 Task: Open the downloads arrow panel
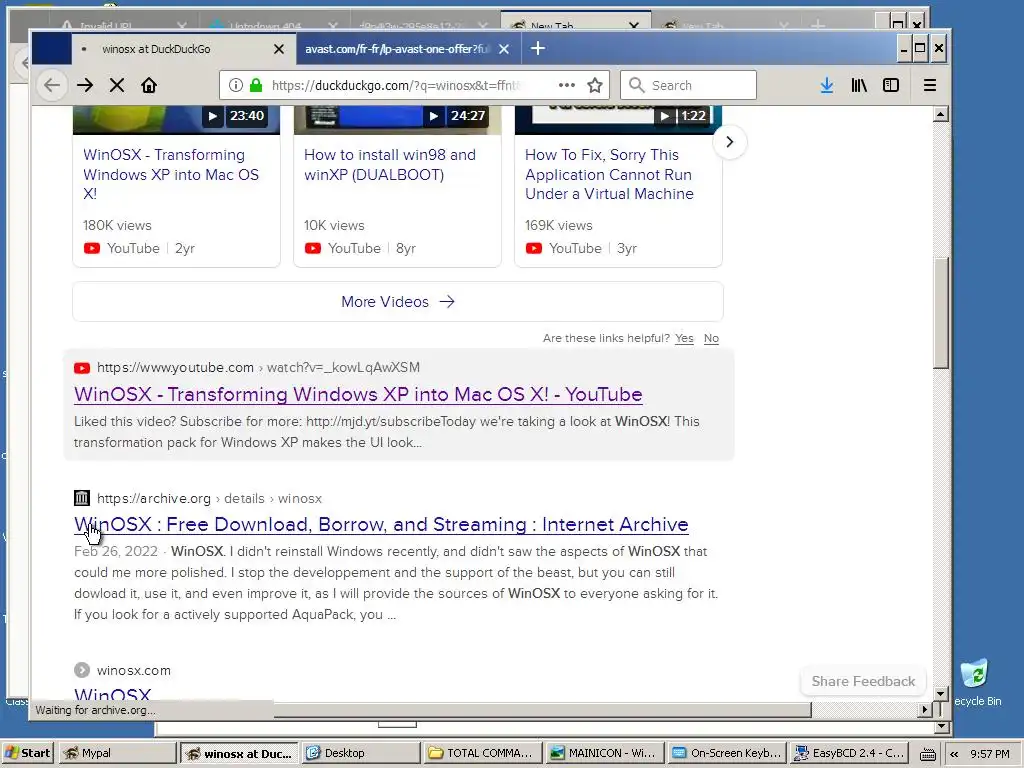(x=827, y=85)
